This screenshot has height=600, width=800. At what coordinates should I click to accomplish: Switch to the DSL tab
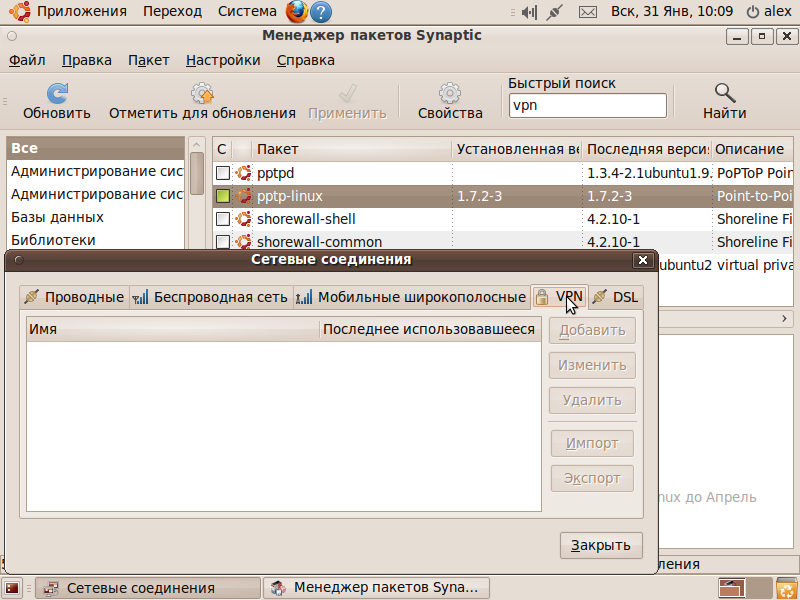click(x=616, y=297)
